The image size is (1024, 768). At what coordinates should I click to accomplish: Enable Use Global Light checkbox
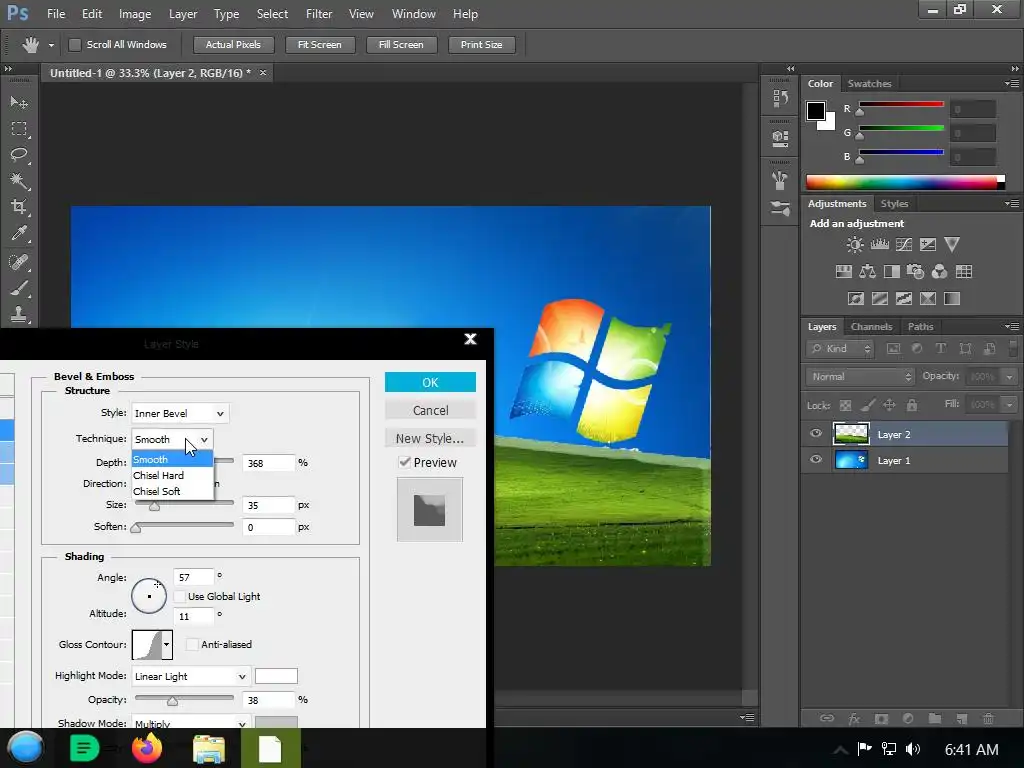180,597
